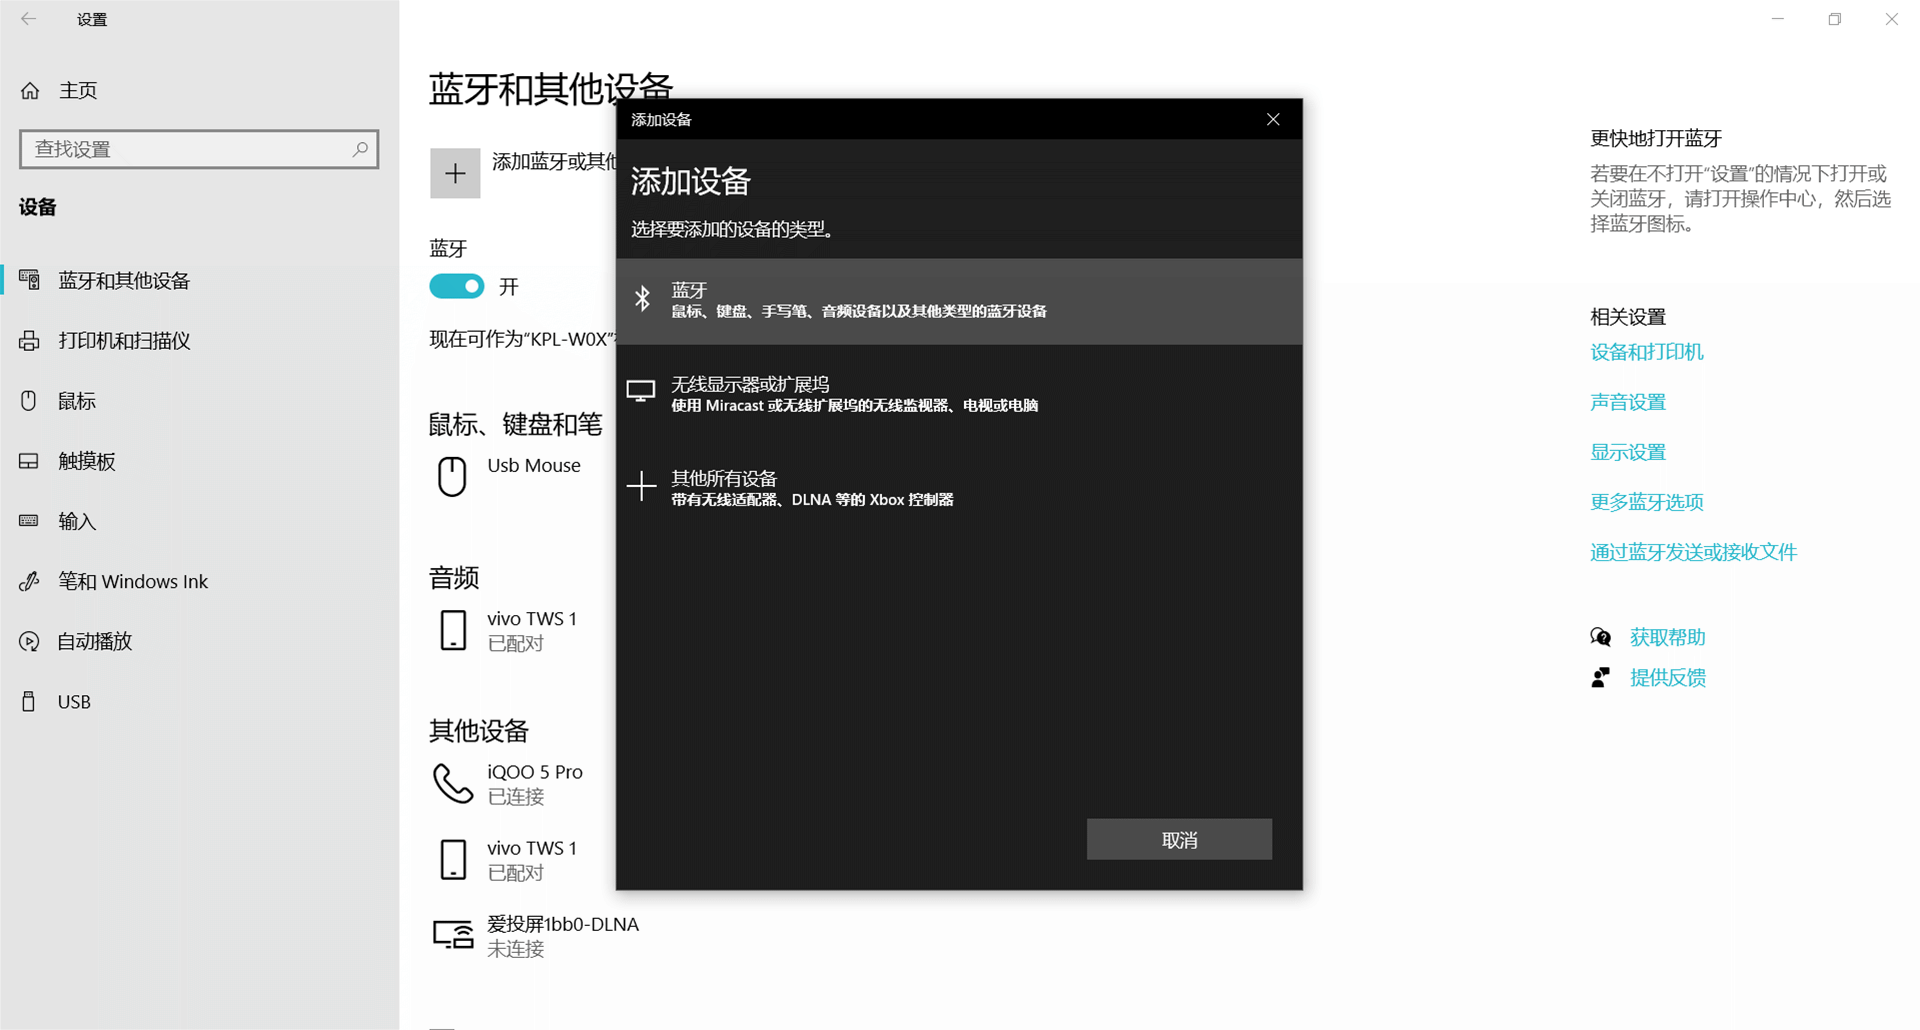Open 通过蓝牙发送或接收文件 link

click(1693, 552)
